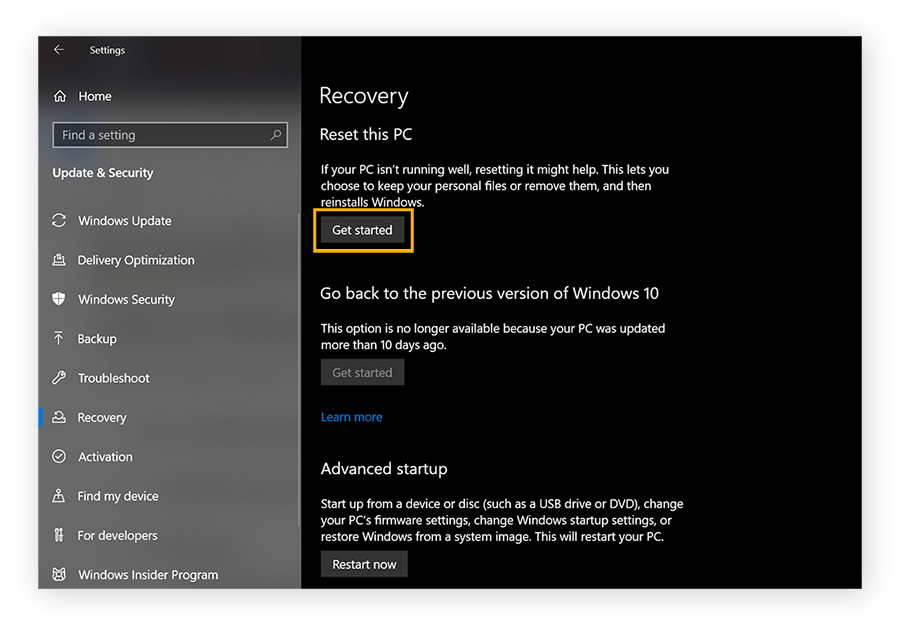
Task: Click the disabled Get started button
Action: (x=362, y=372)
